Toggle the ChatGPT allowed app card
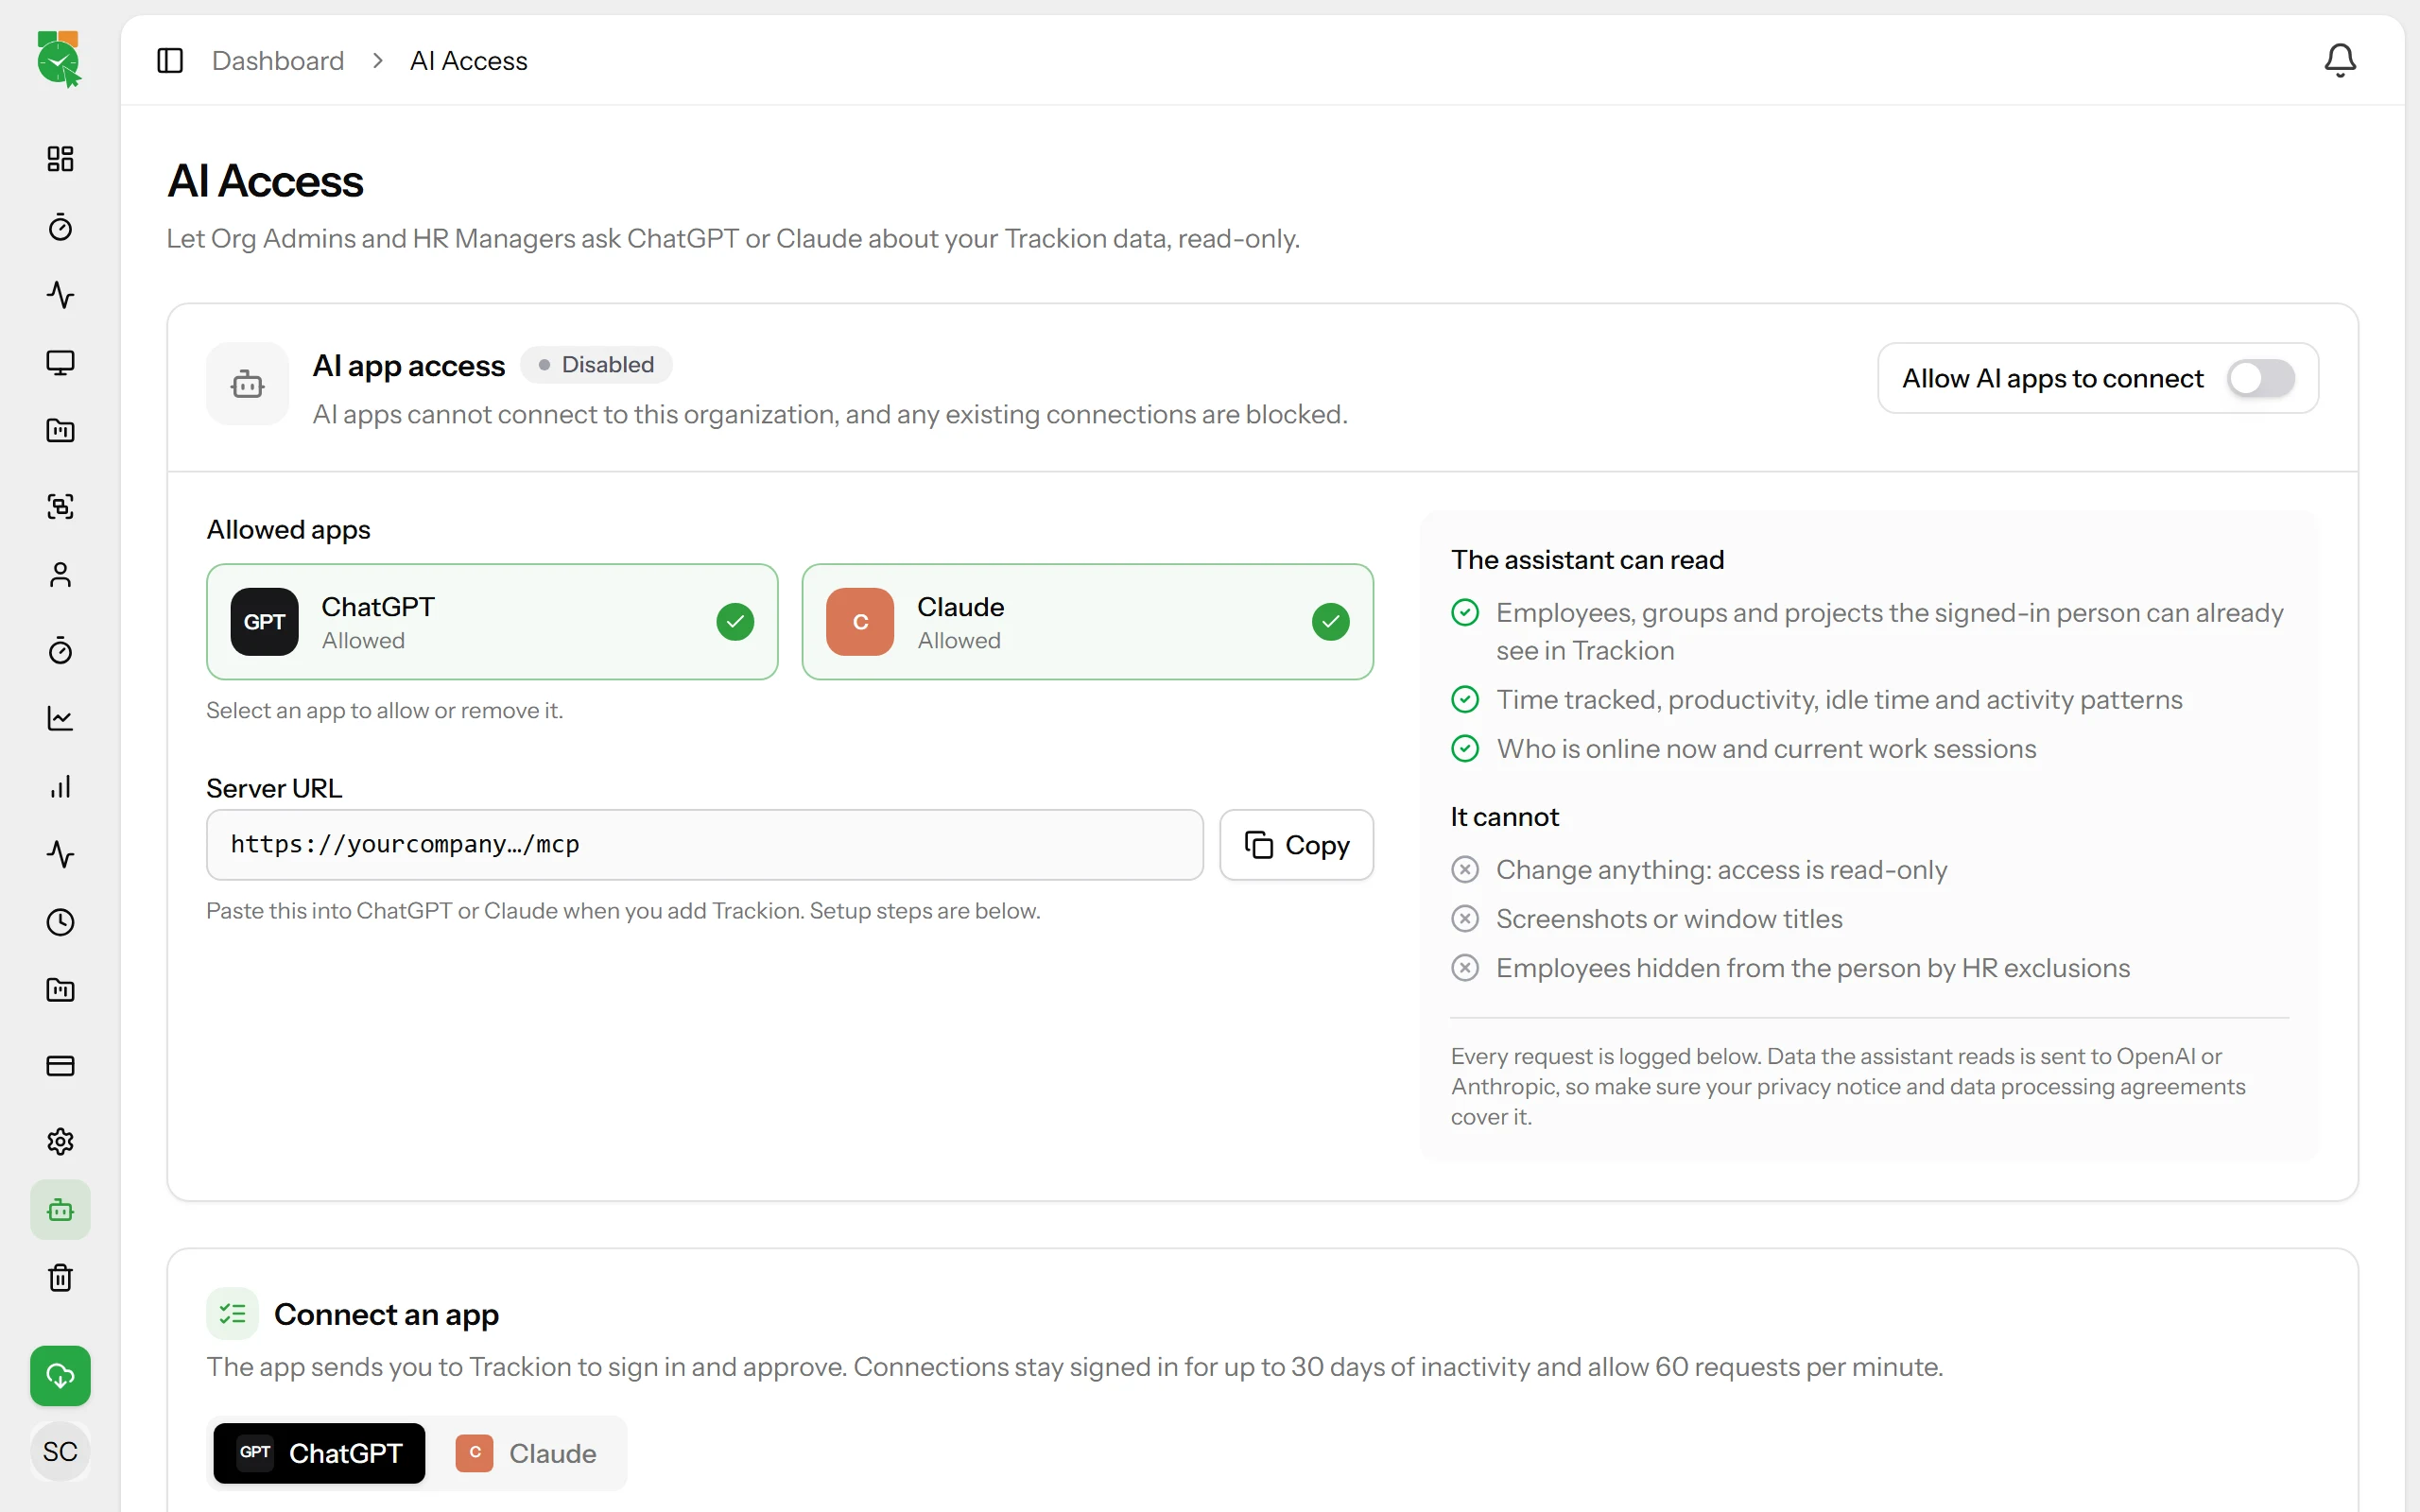The width and height of the screenshot is (2420, 1512). [492, 622]
